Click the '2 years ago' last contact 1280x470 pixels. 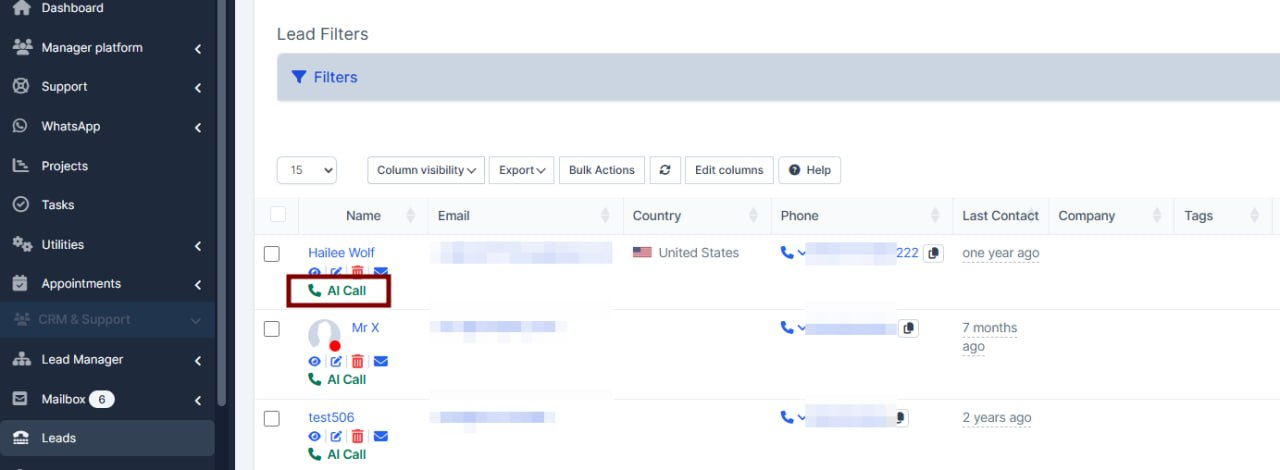pyautogui.click(x=997, y=417)
